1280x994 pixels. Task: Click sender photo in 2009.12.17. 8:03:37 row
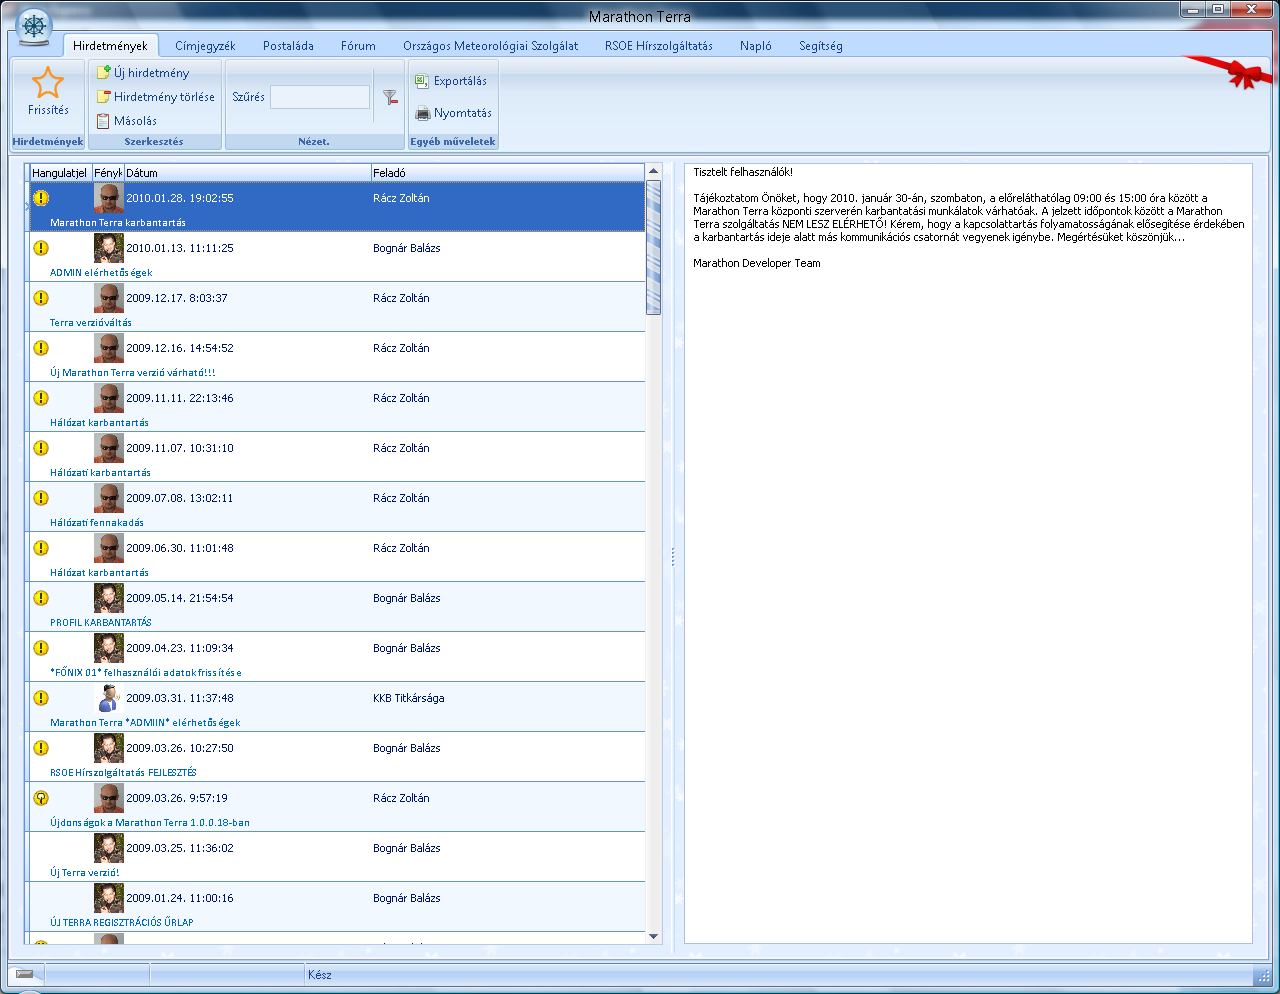coord(109,298)
